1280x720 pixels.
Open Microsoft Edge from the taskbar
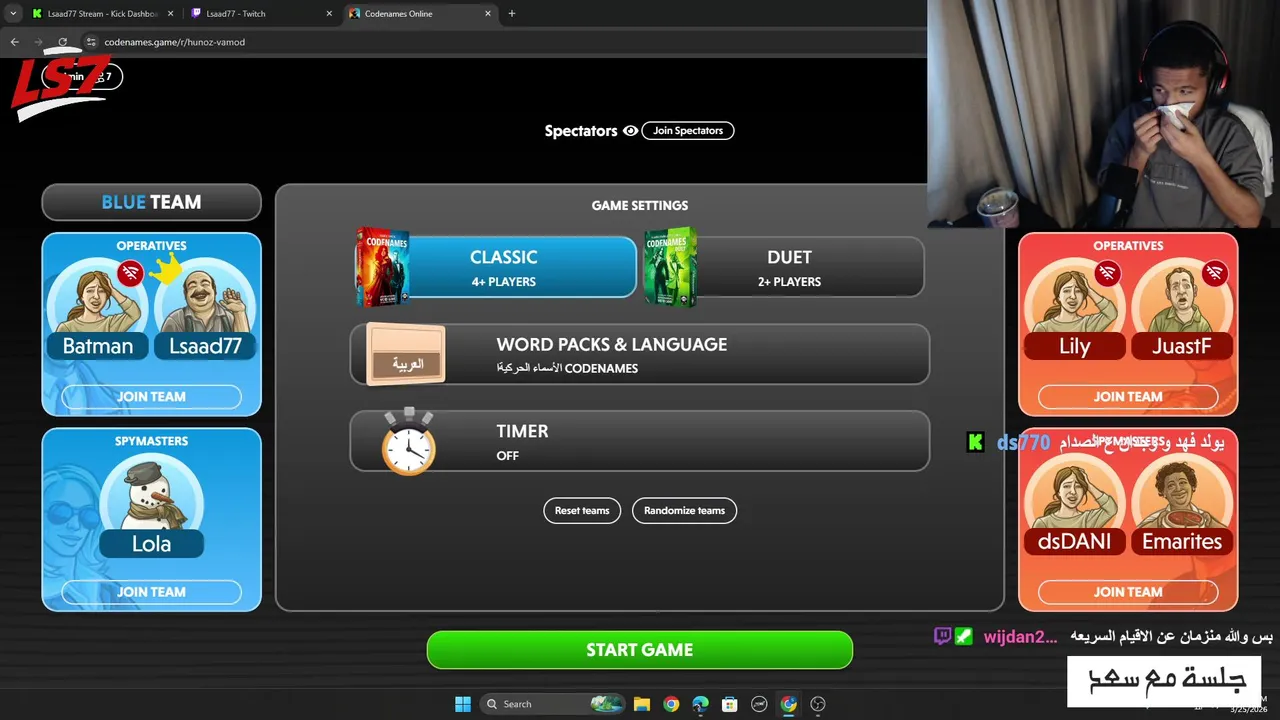point(700,704)
